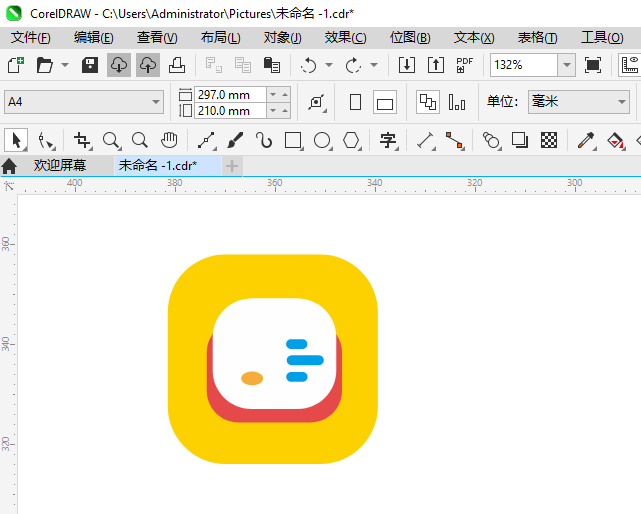The width and height of the screenshot is (641, 514).
Task: Set portrait page orientation
Action: pos(356,102)
